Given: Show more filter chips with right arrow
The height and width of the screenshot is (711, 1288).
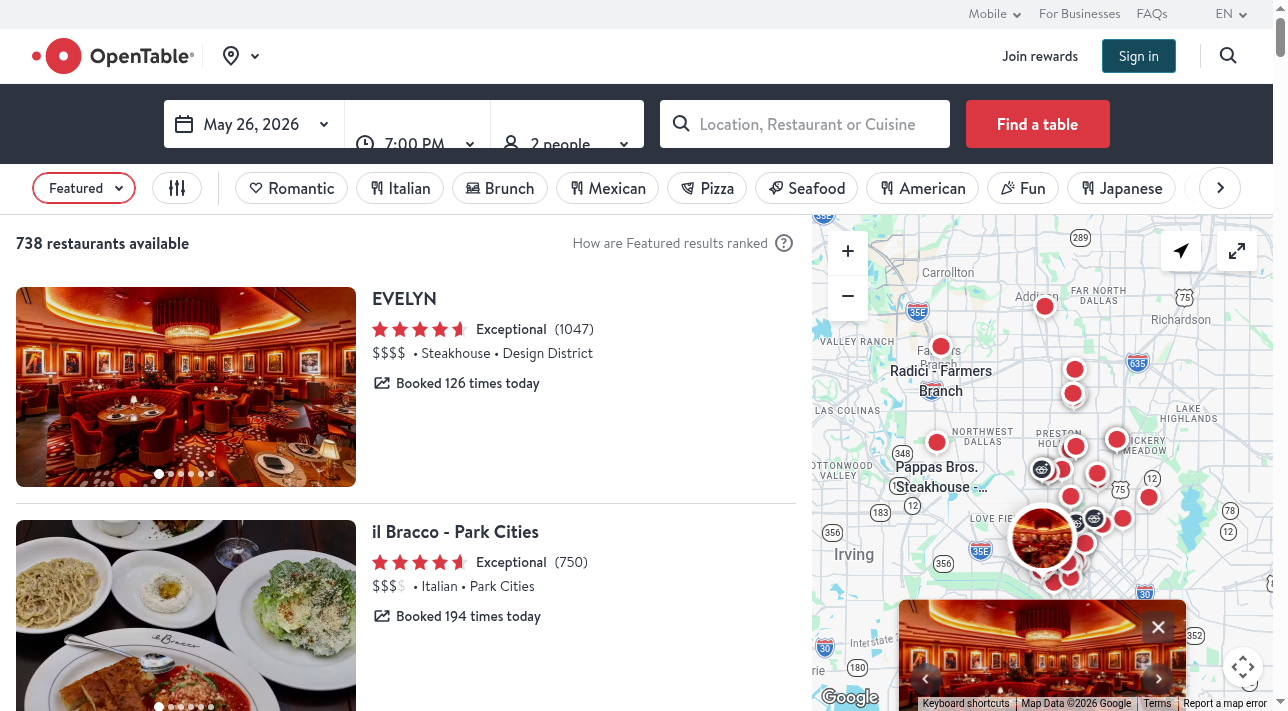Looking at the screenshot, I should 1220,188.
